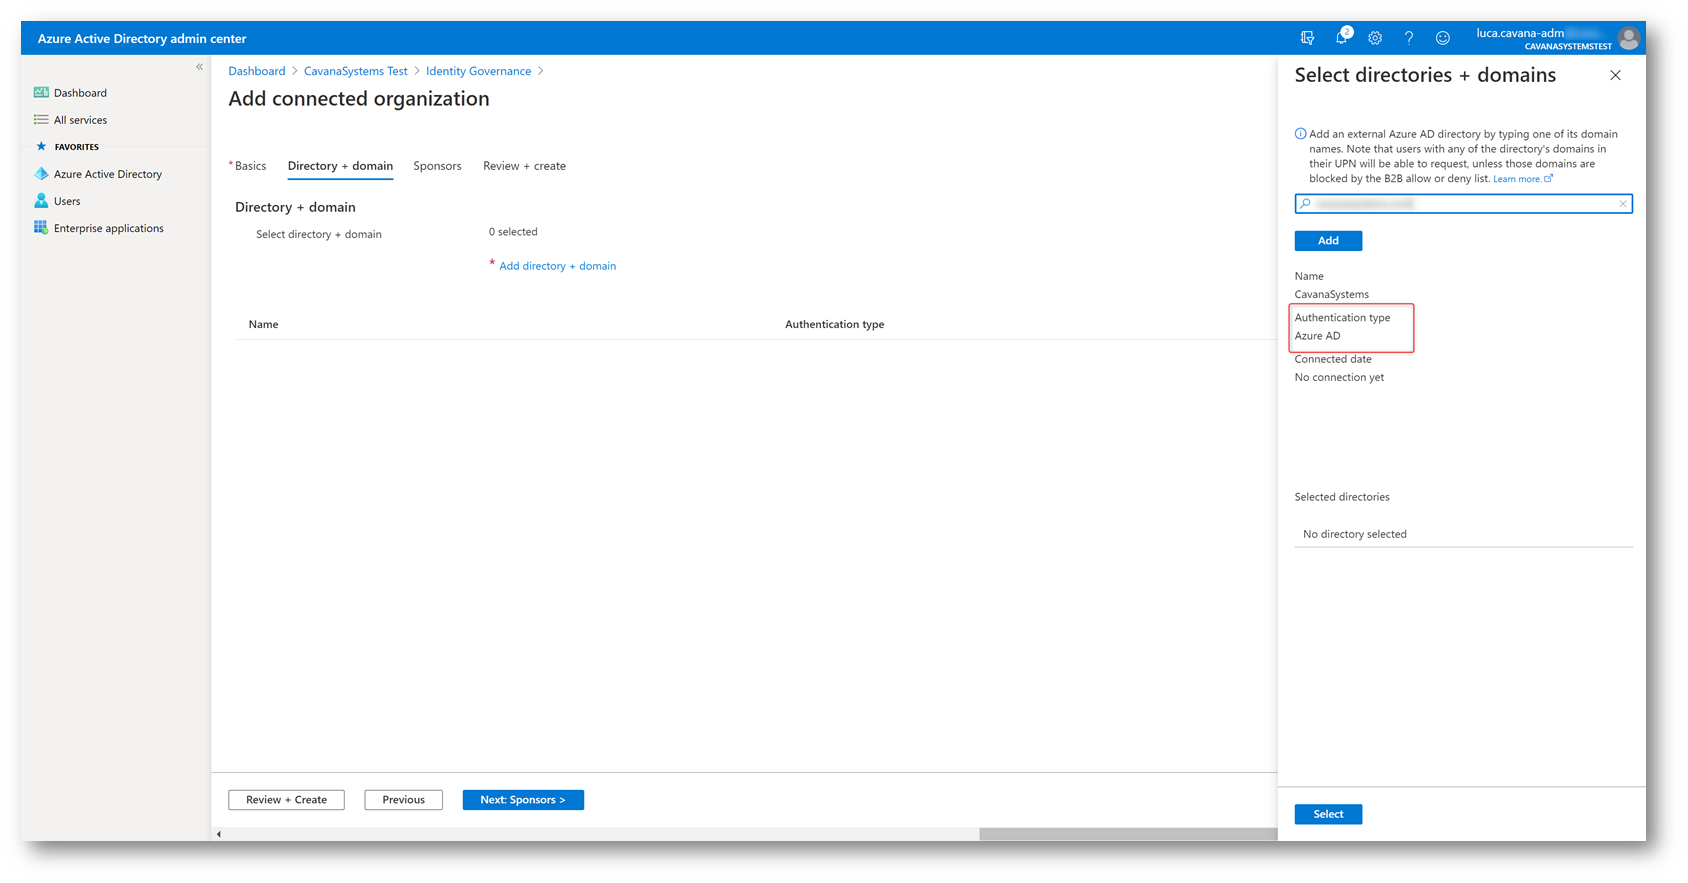The height and width of the screenshot is (883, 1688).
Task: Click Azure Active Directory admin center title
Action: (x=142, y=39)
